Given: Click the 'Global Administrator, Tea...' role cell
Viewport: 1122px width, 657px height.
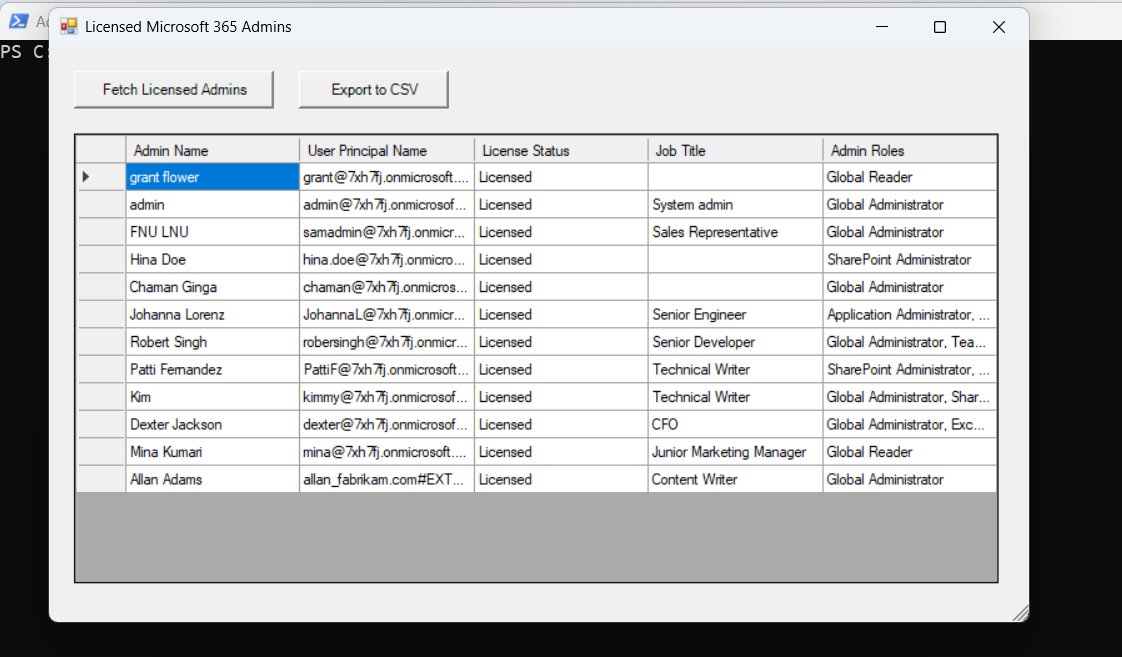Looking at the screenshot, I should (909, 342).
